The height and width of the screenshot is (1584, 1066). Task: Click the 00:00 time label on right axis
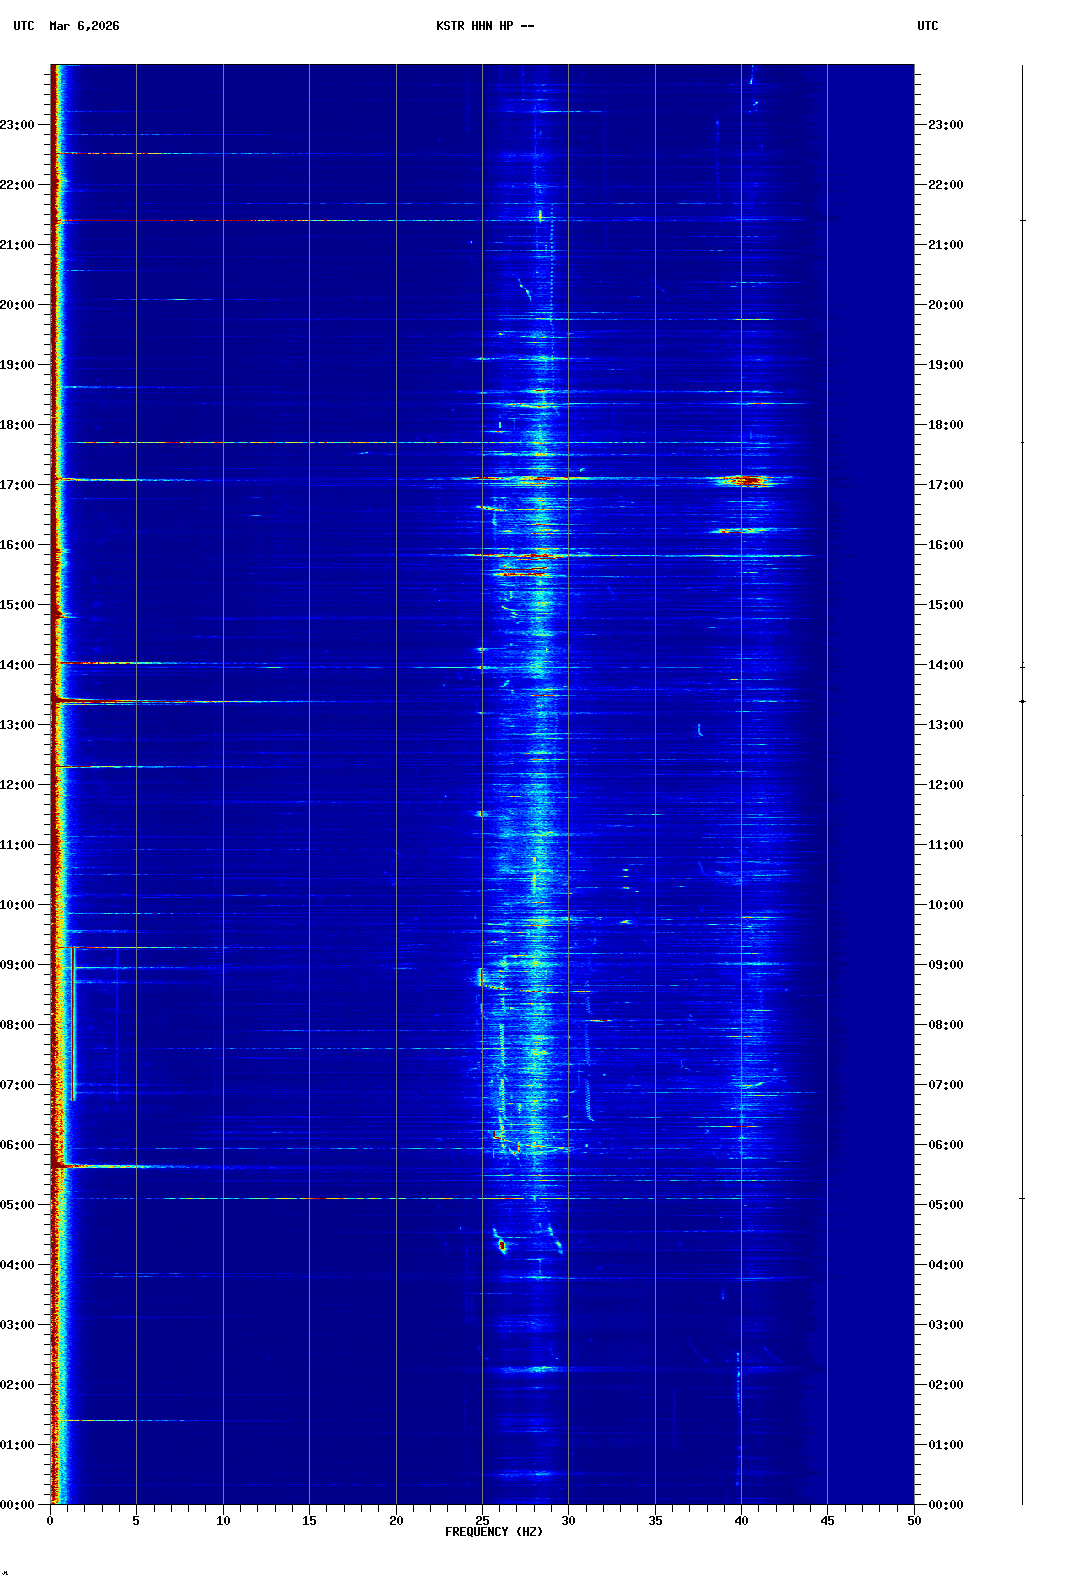coord(945,1505)
